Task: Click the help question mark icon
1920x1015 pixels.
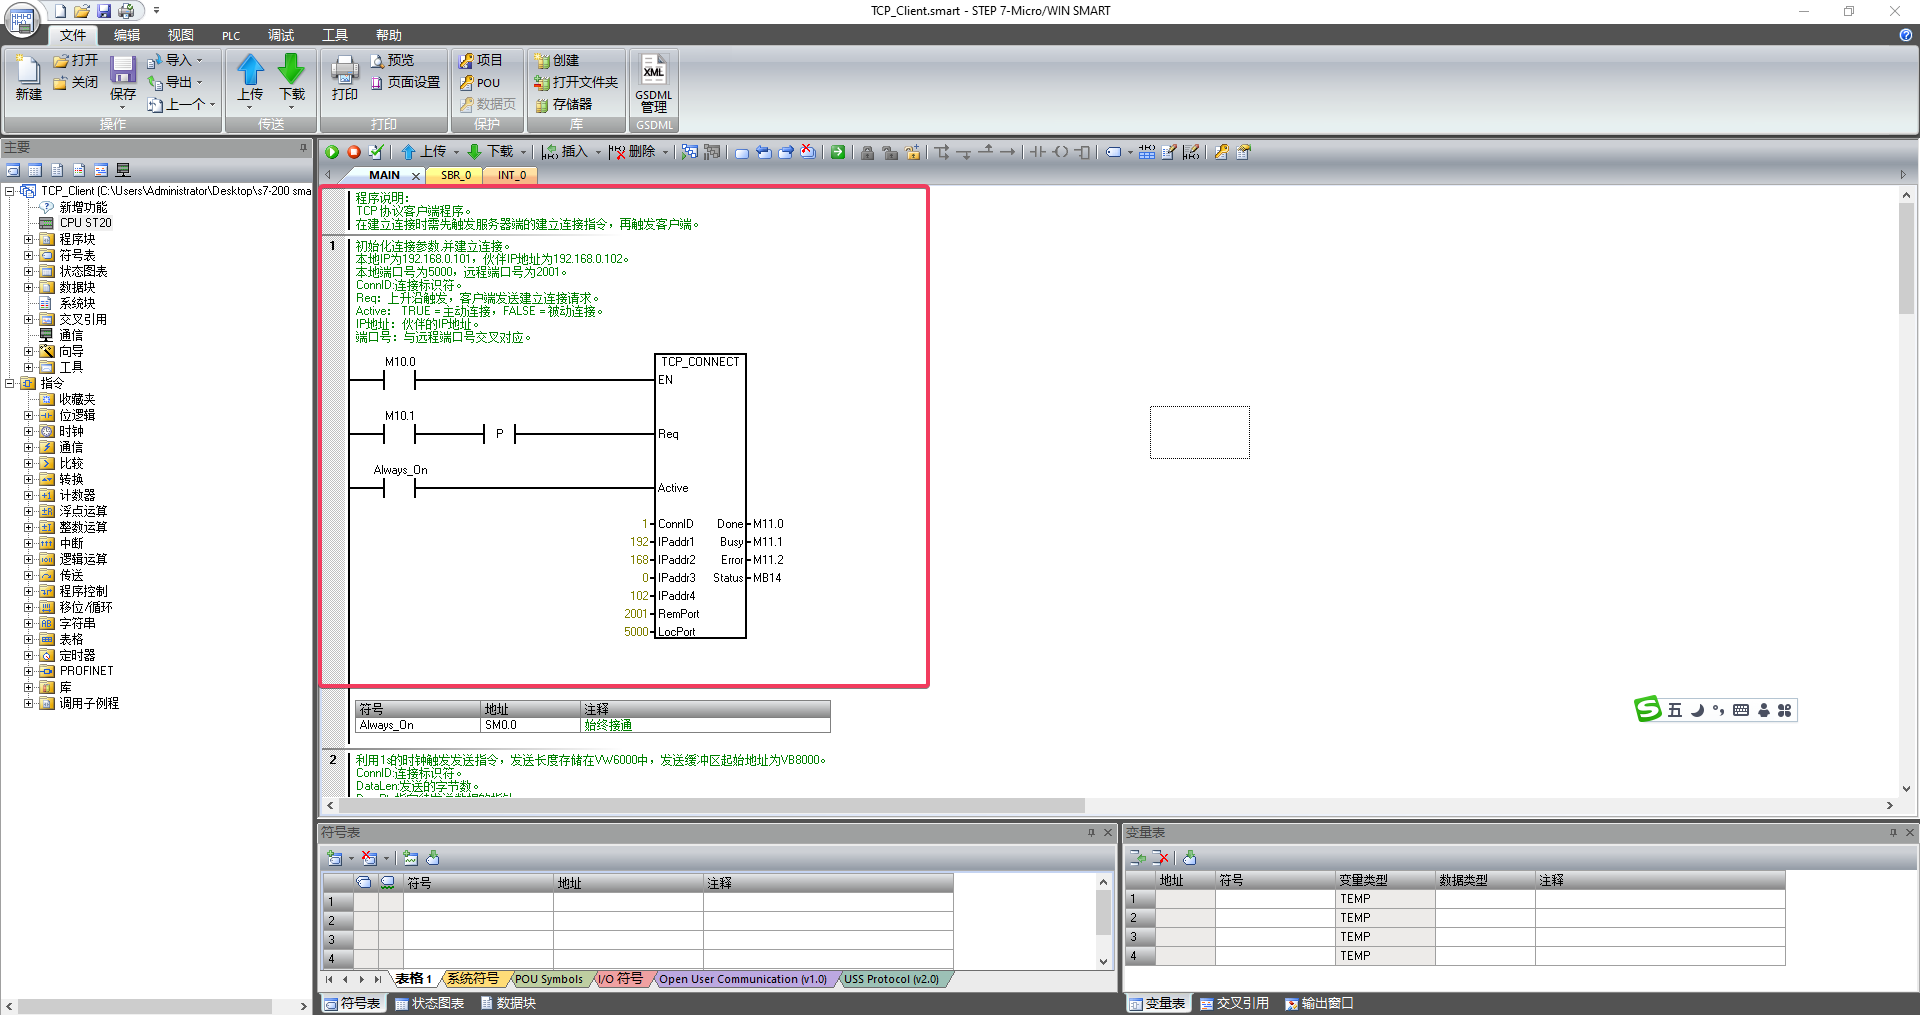Action: click(1906, 35)
